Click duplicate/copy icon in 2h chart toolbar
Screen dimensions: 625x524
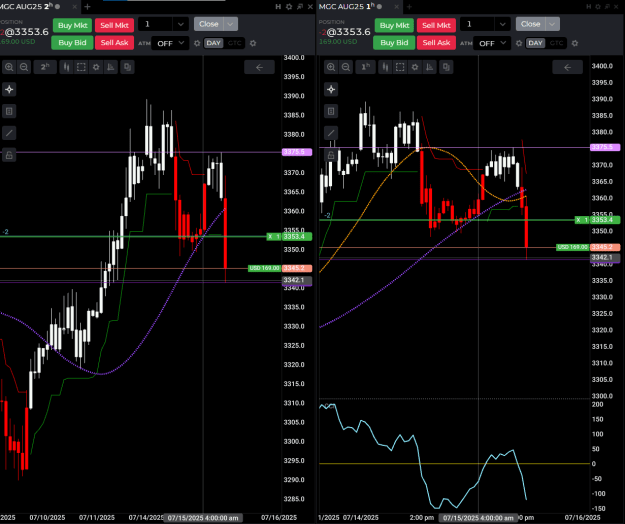tap(128, 67)
